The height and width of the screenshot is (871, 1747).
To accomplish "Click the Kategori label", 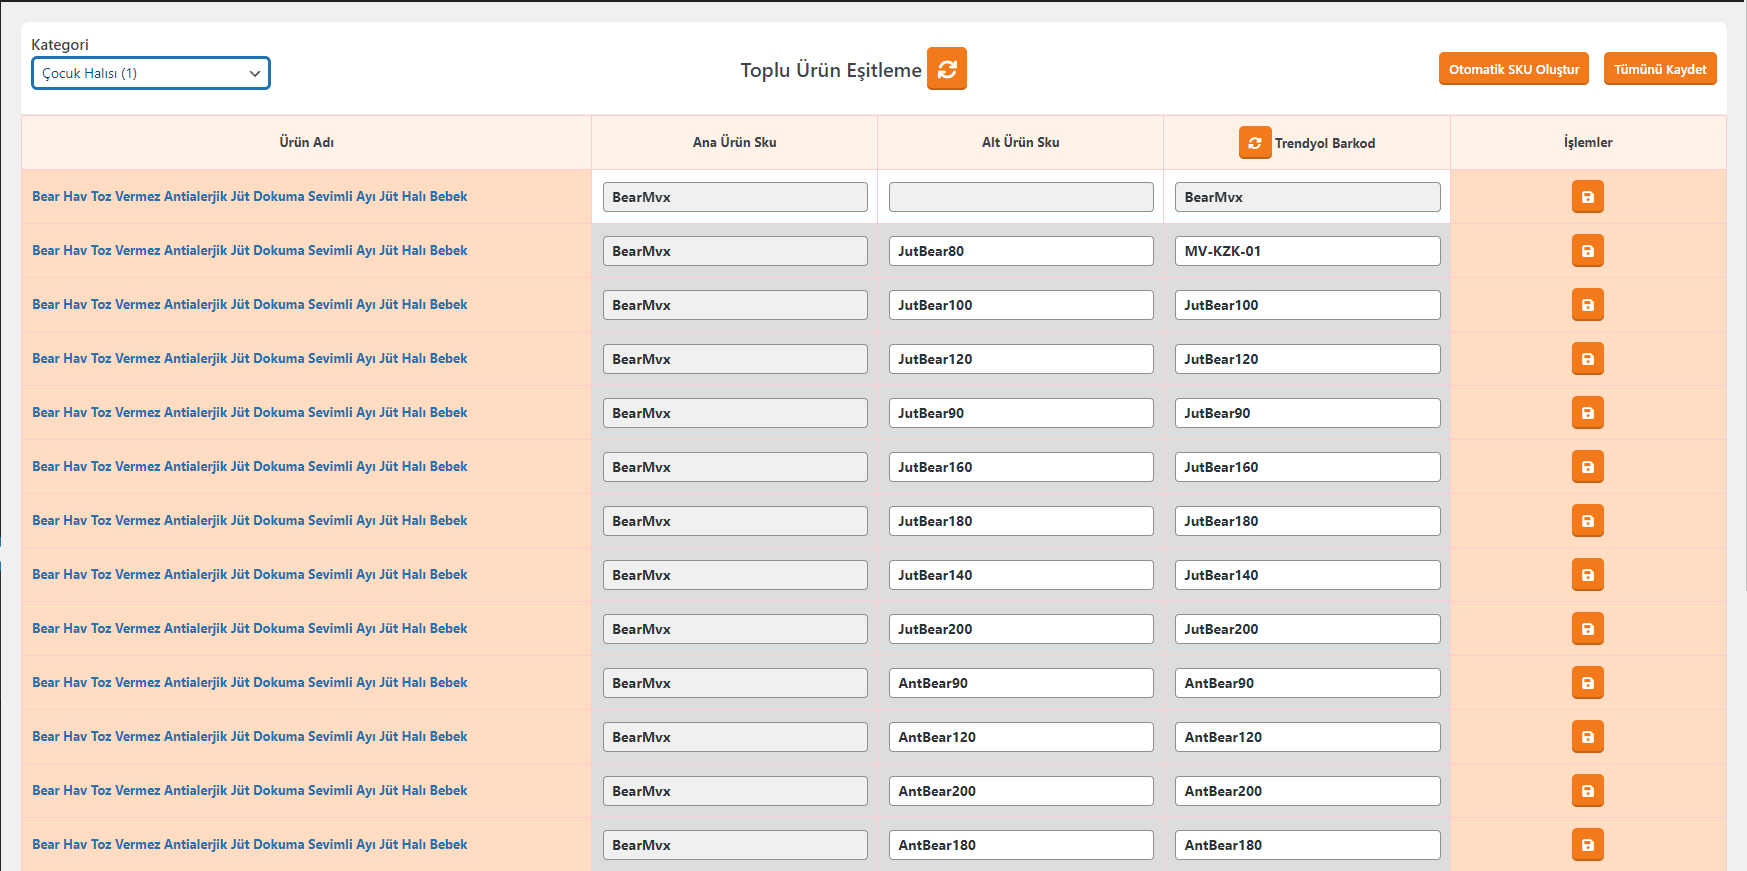I will pyautogui.click(x=60, y=44).
